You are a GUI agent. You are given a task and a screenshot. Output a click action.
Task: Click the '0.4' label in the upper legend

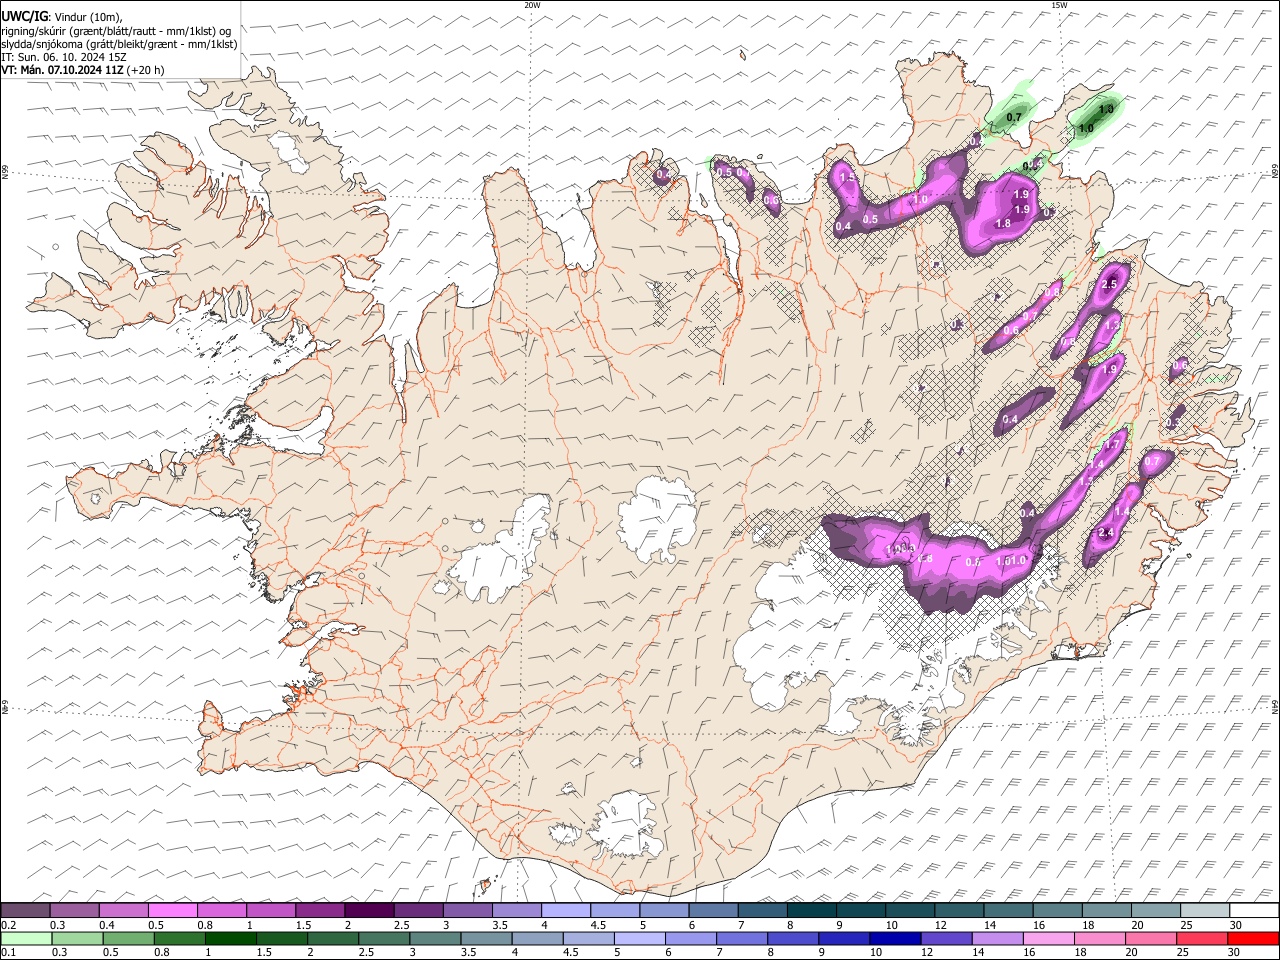(x=107, y=925)
